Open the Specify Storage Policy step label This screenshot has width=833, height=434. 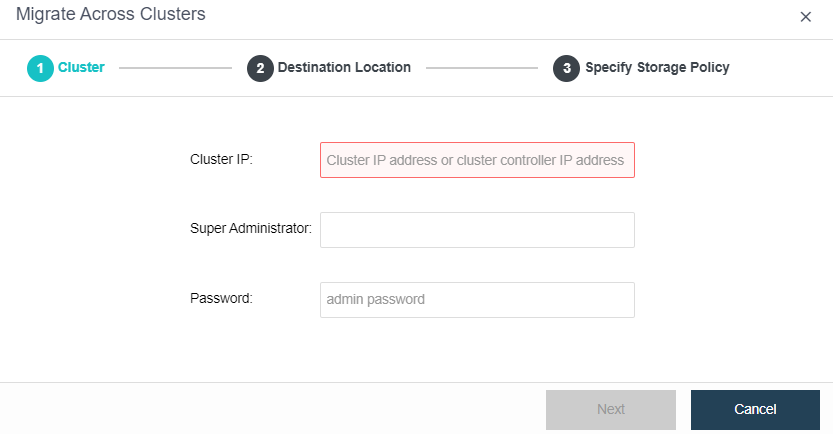point(657,68)
